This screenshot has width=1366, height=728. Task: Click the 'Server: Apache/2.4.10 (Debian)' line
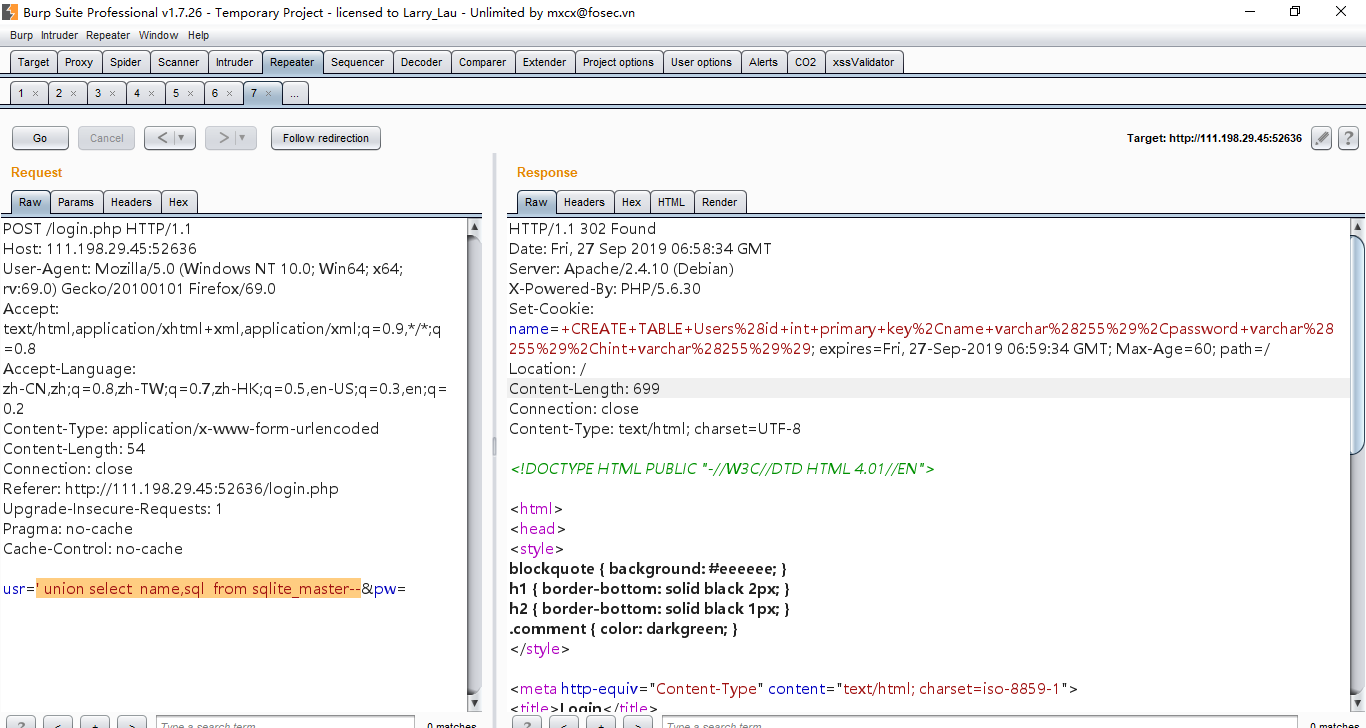point(621,269)
